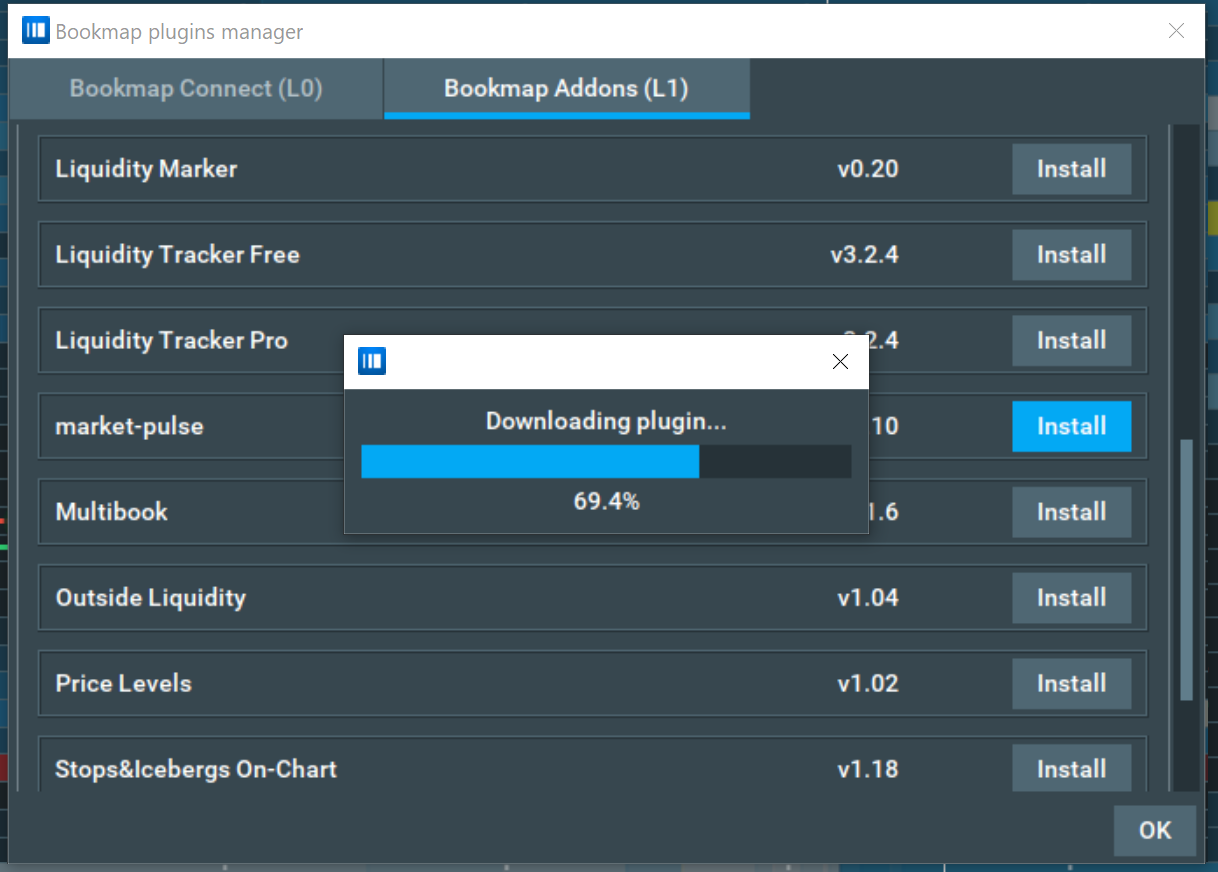
Task: Close the Downloading plugin dialog
Action: [x=841, y=362]
